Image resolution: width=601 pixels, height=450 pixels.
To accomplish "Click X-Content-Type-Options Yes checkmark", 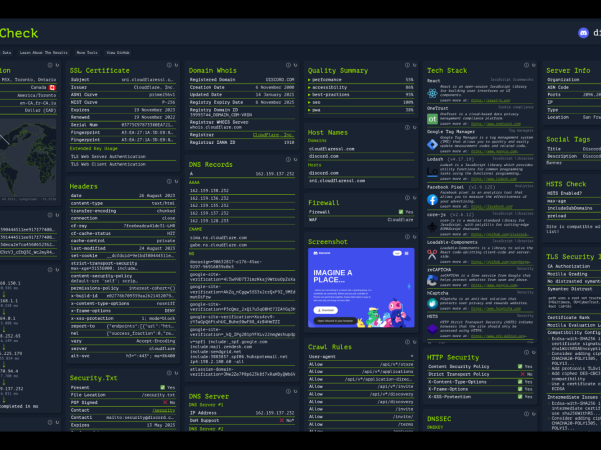I will 520,382.
